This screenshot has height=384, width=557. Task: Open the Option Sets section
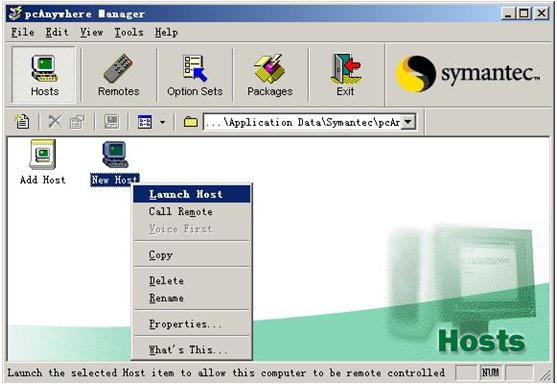pyautogui.click(x=195, y=75)
